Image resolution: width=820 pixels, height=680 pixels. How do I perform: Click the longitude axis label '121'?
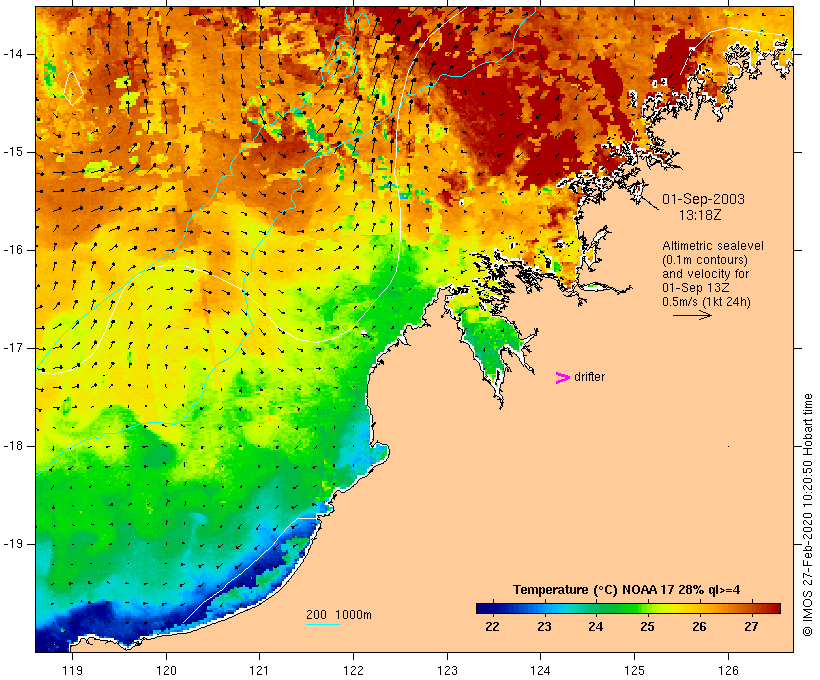259,671
